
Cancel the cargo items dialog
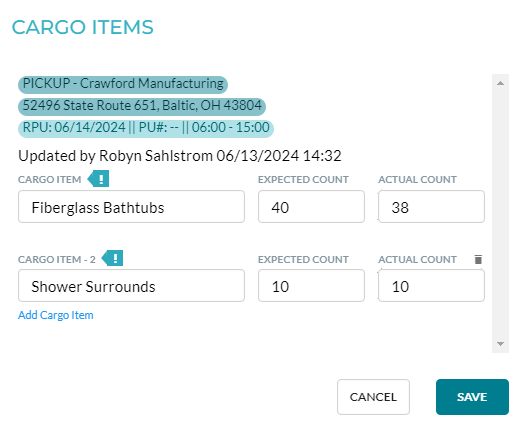click(373, 397)
